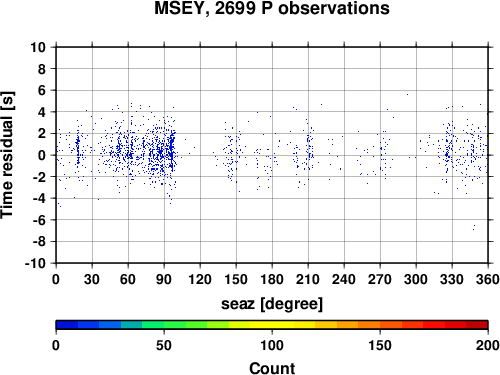Select the dark red end of colorbar
The width and height of the screenshot is (500, 375).
[477, 325]
